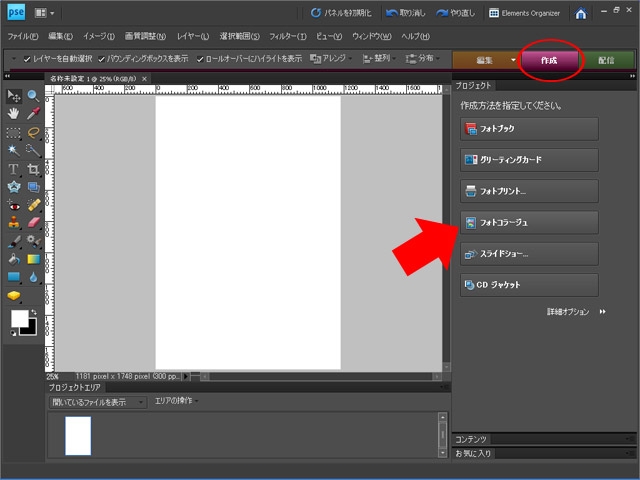This screenshot has height=480, width=640.
Task: Expand 詳細オプション arrows
Action: [602, 312]
